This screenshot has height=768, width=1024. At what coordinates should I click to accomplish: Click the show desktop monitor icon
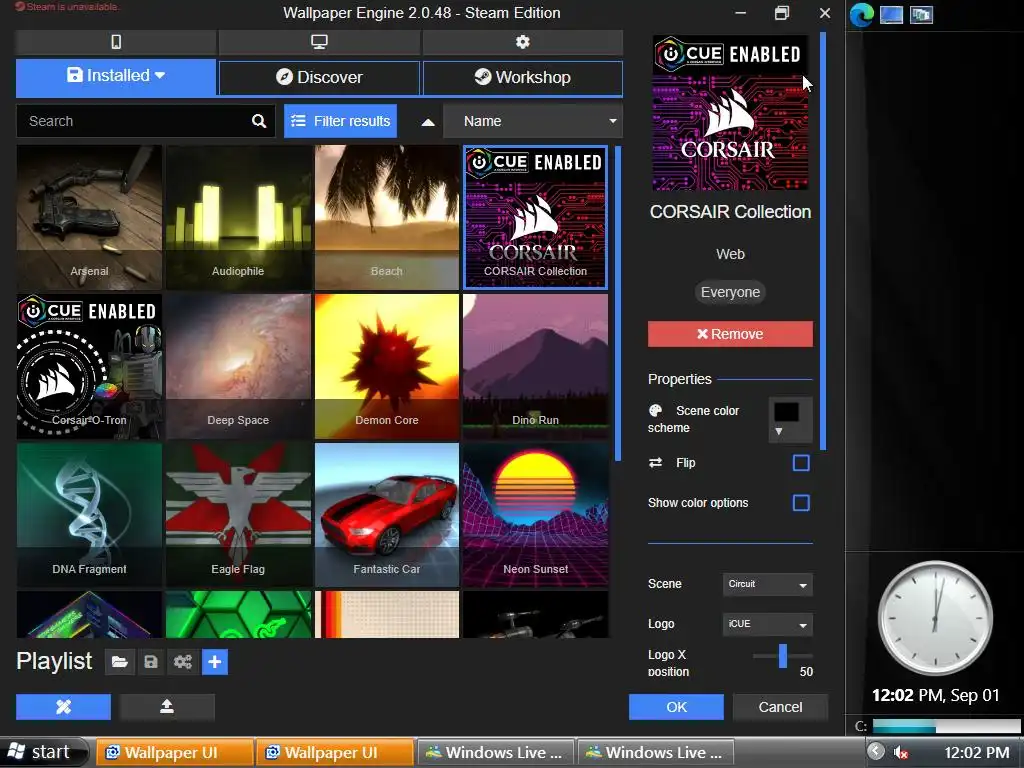click(x=891, y=14)
